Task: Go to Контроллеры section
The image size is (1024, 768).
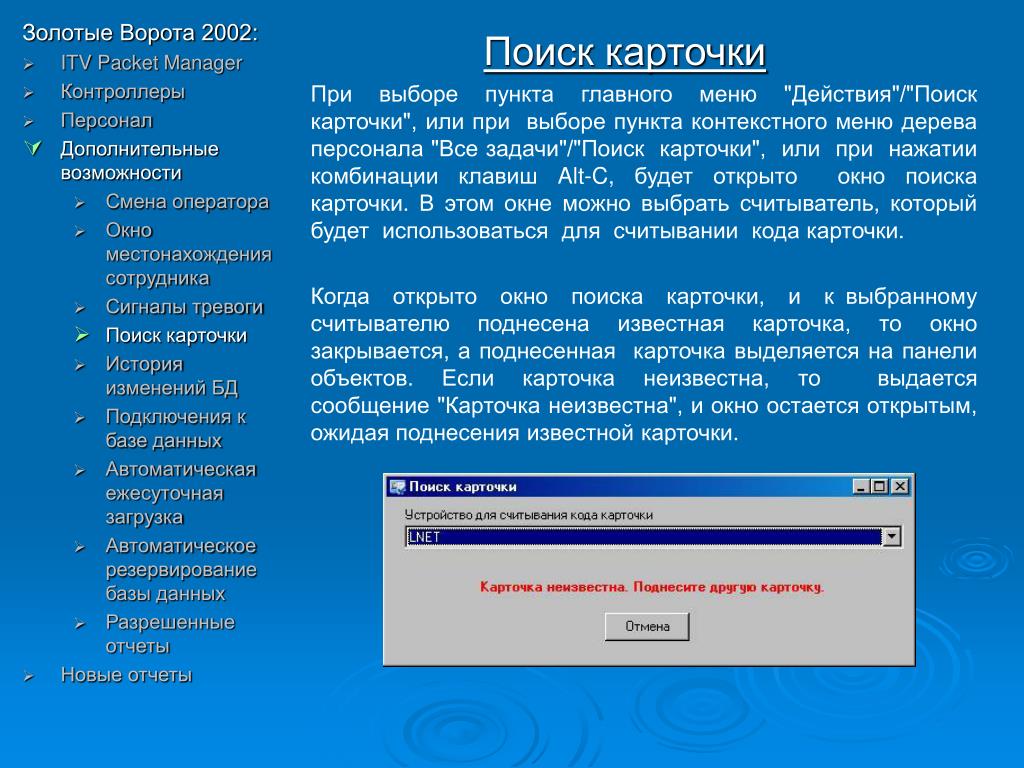Action: tap(123, 92)
